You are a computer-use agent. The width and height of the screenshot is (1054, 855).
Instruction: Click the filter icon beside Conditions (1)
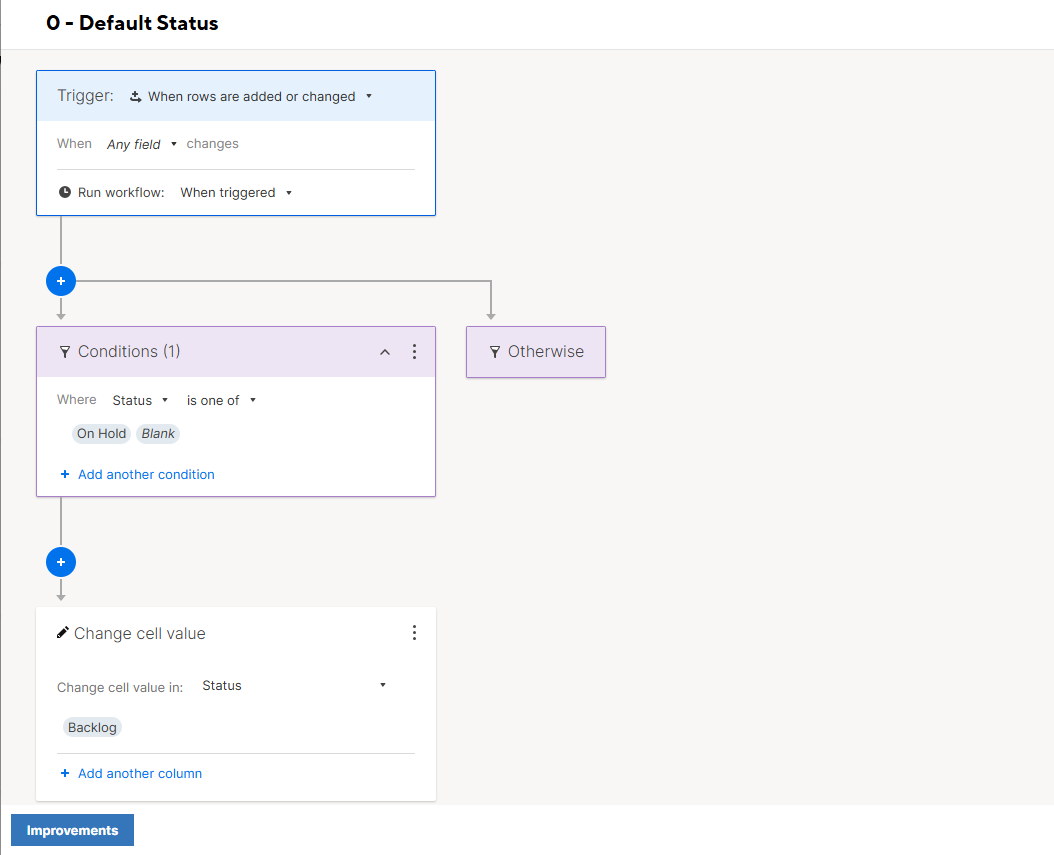point(65,352)
